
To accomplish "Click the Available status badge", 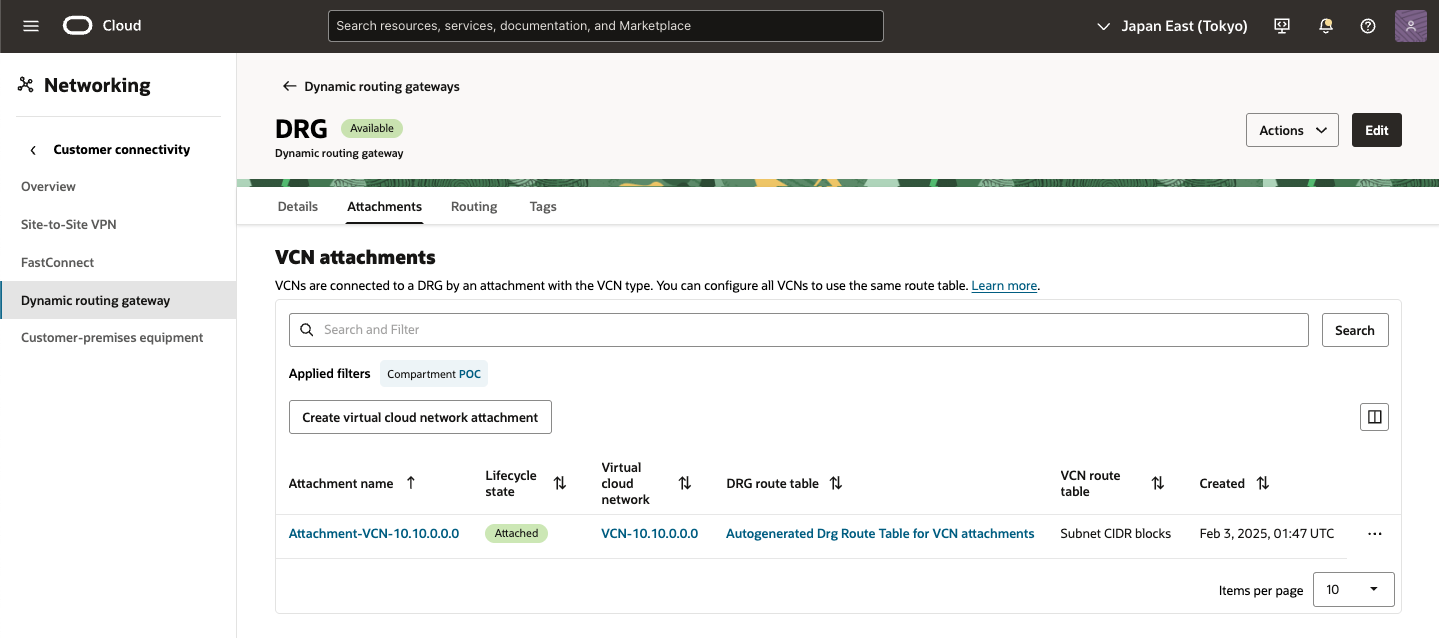I will [x=372, y=129].
